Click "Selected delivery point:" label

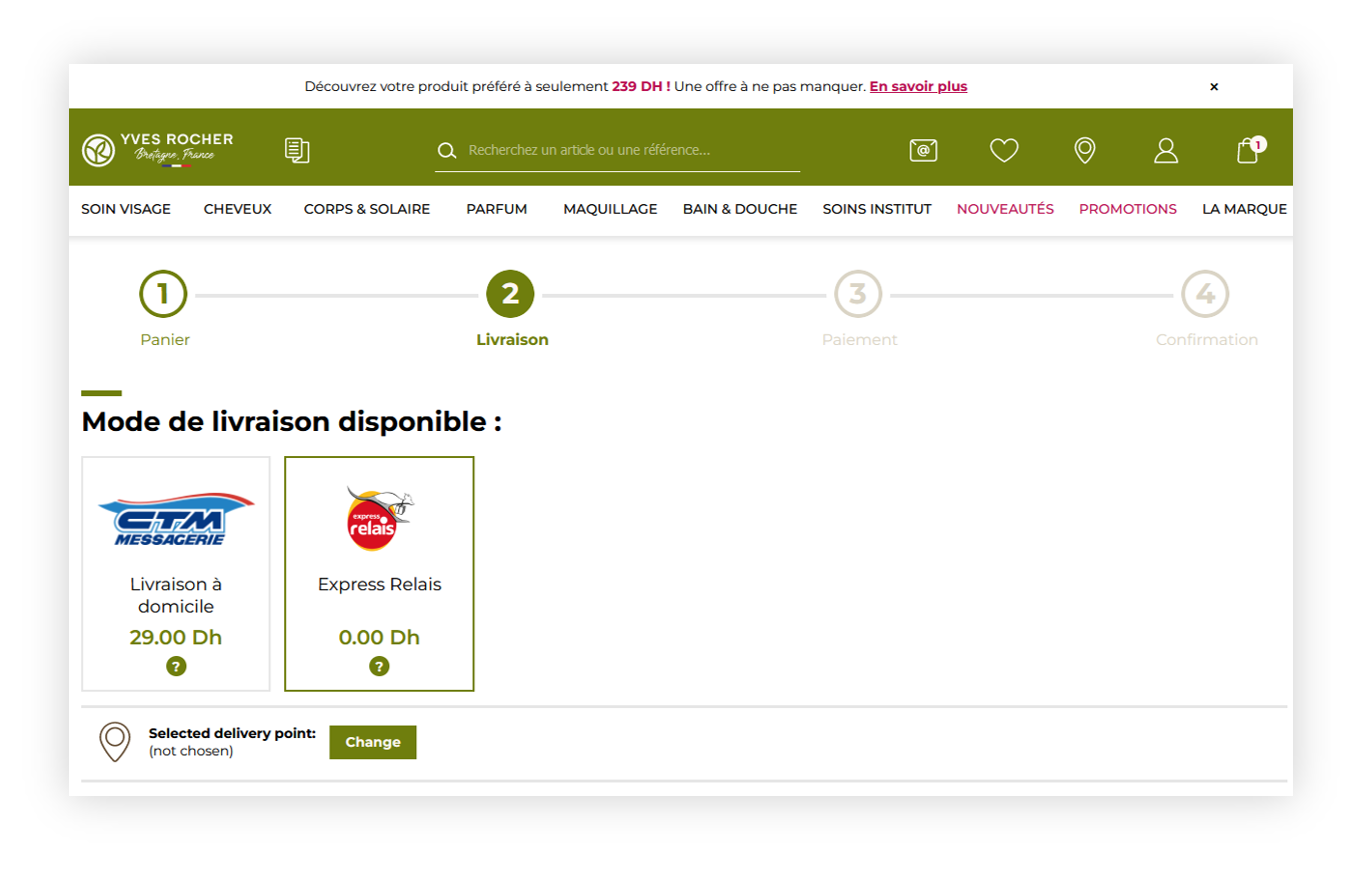232,734
